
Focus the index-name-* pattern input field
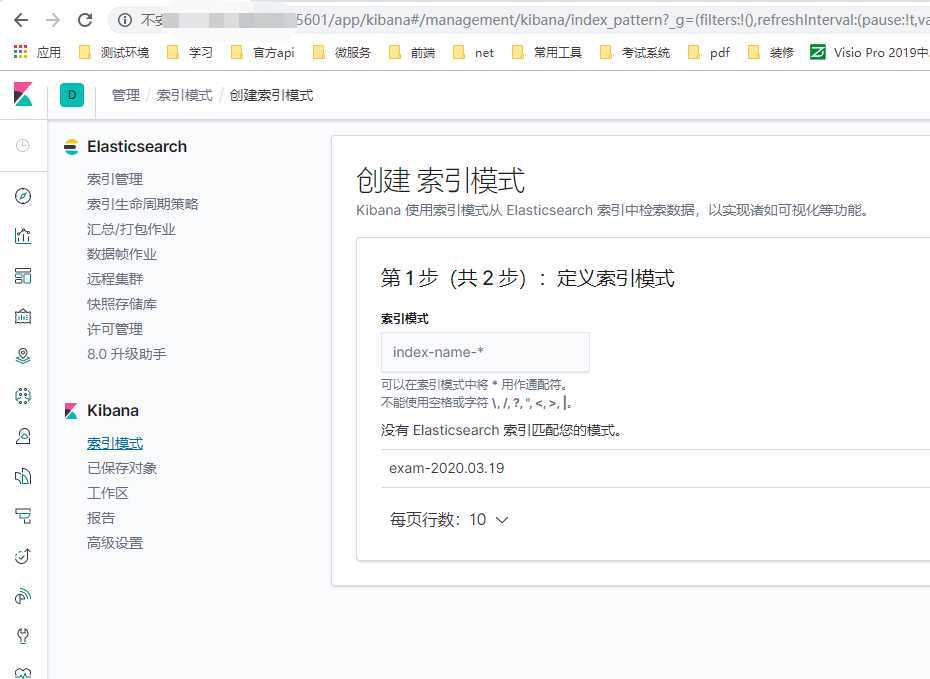pyautogui.click(x=485, y=352)
